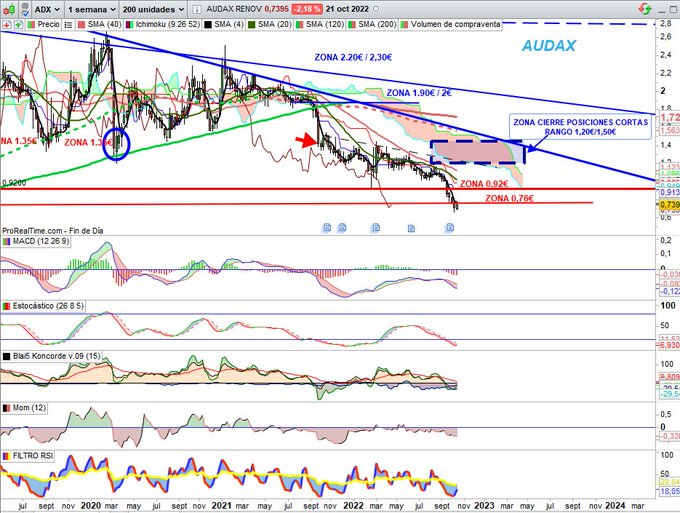
Task: Click the green plus icon in indicator bar
Action: (x=18, y=25)
